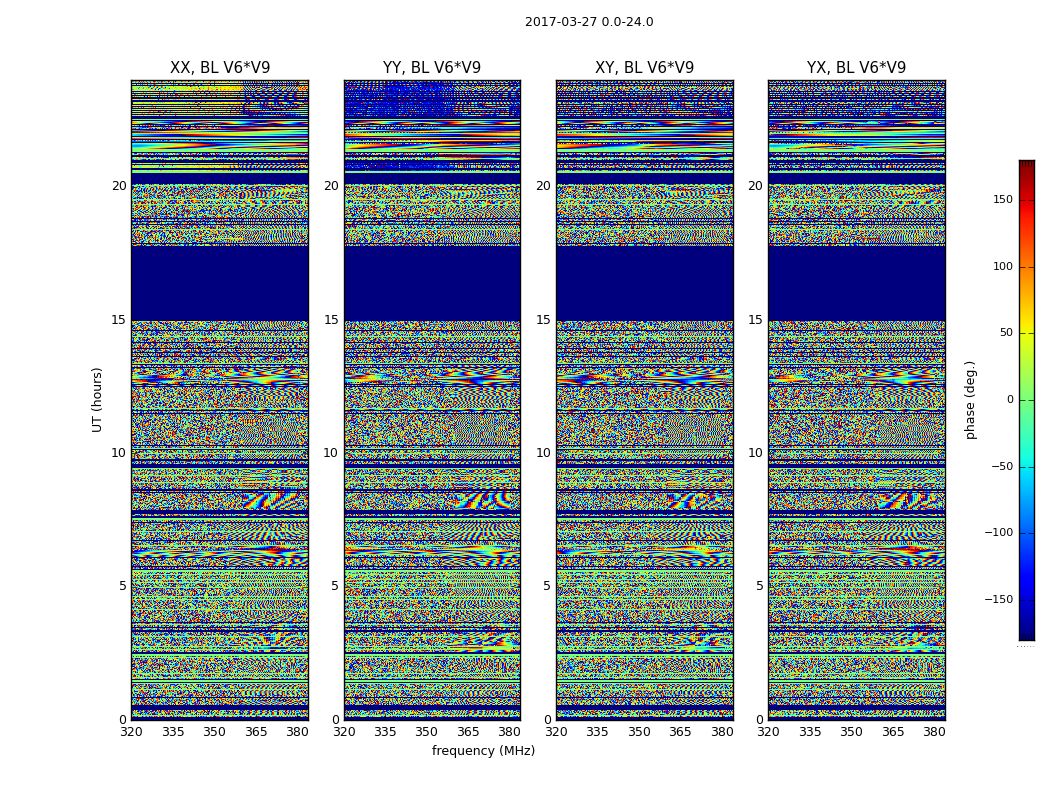Screen dimensions: 1050x800
Task: Click the colorbar tick label 150
Action: pos(1002,200)
